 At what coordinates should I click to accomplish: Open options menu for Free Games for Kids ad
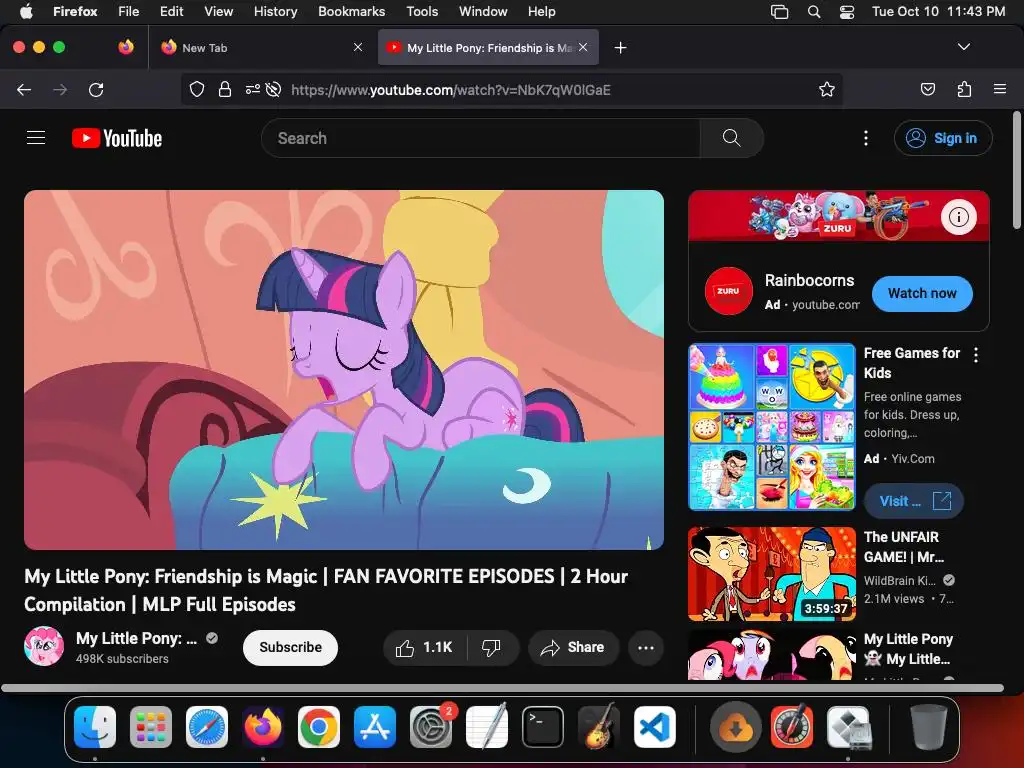coord(976,355)
